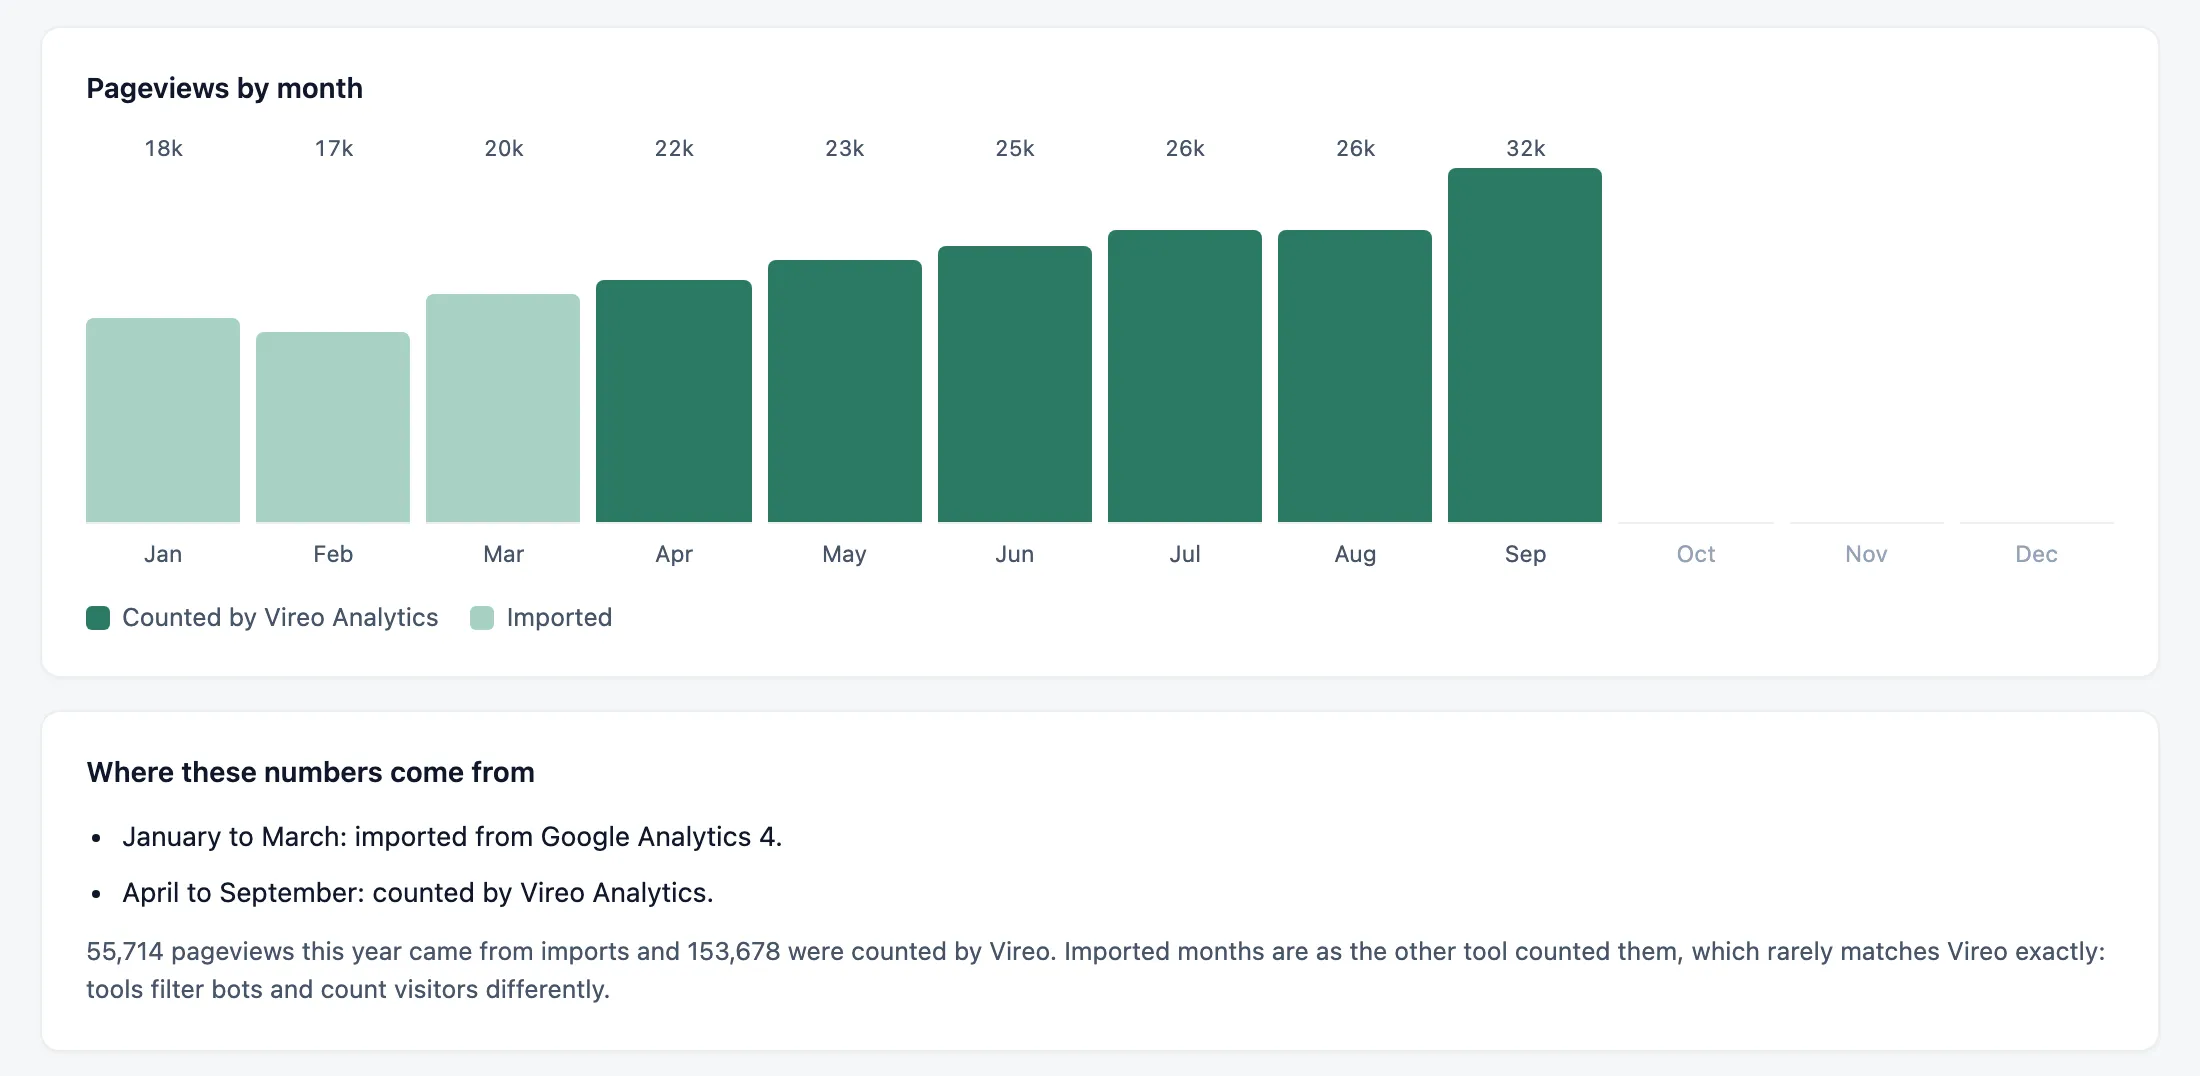Click the greyed 'Oct' axis label
Screen dimensions: 2200x1076
pos(1696,554)
